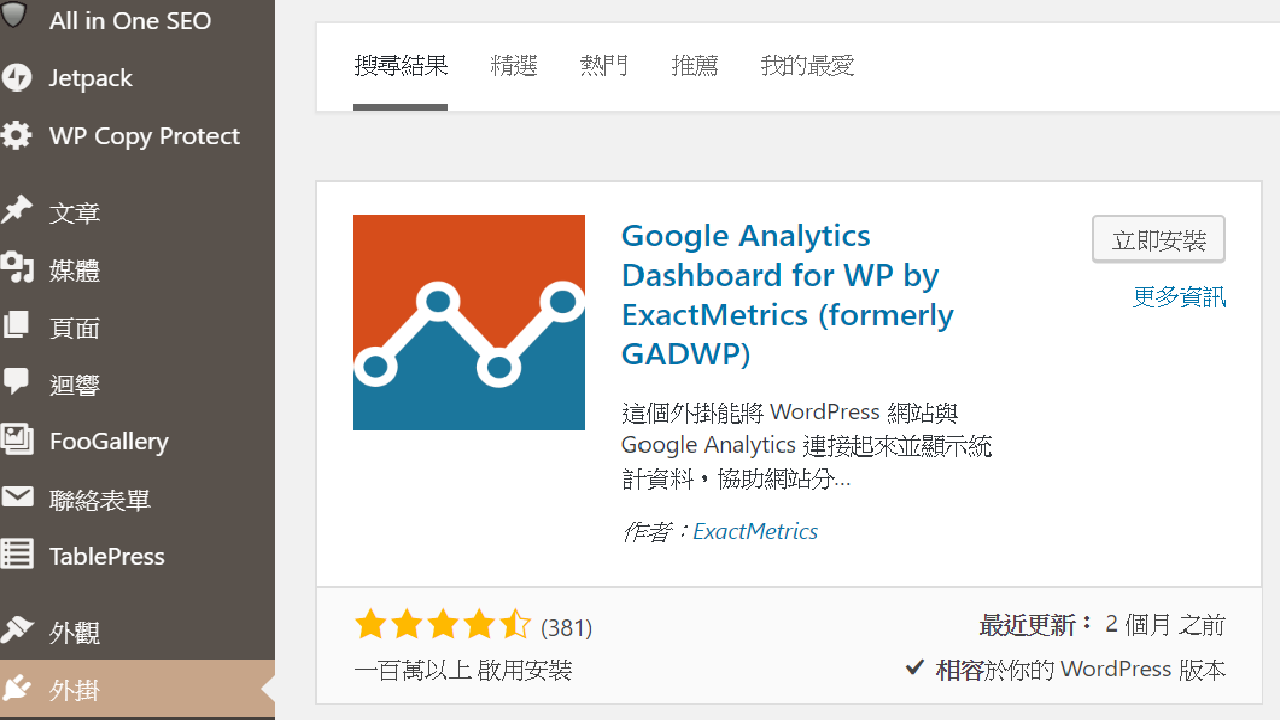Click the 外觀 paintbrush icon
Screen dimensions: 1280x720
[x=16, y=632]
